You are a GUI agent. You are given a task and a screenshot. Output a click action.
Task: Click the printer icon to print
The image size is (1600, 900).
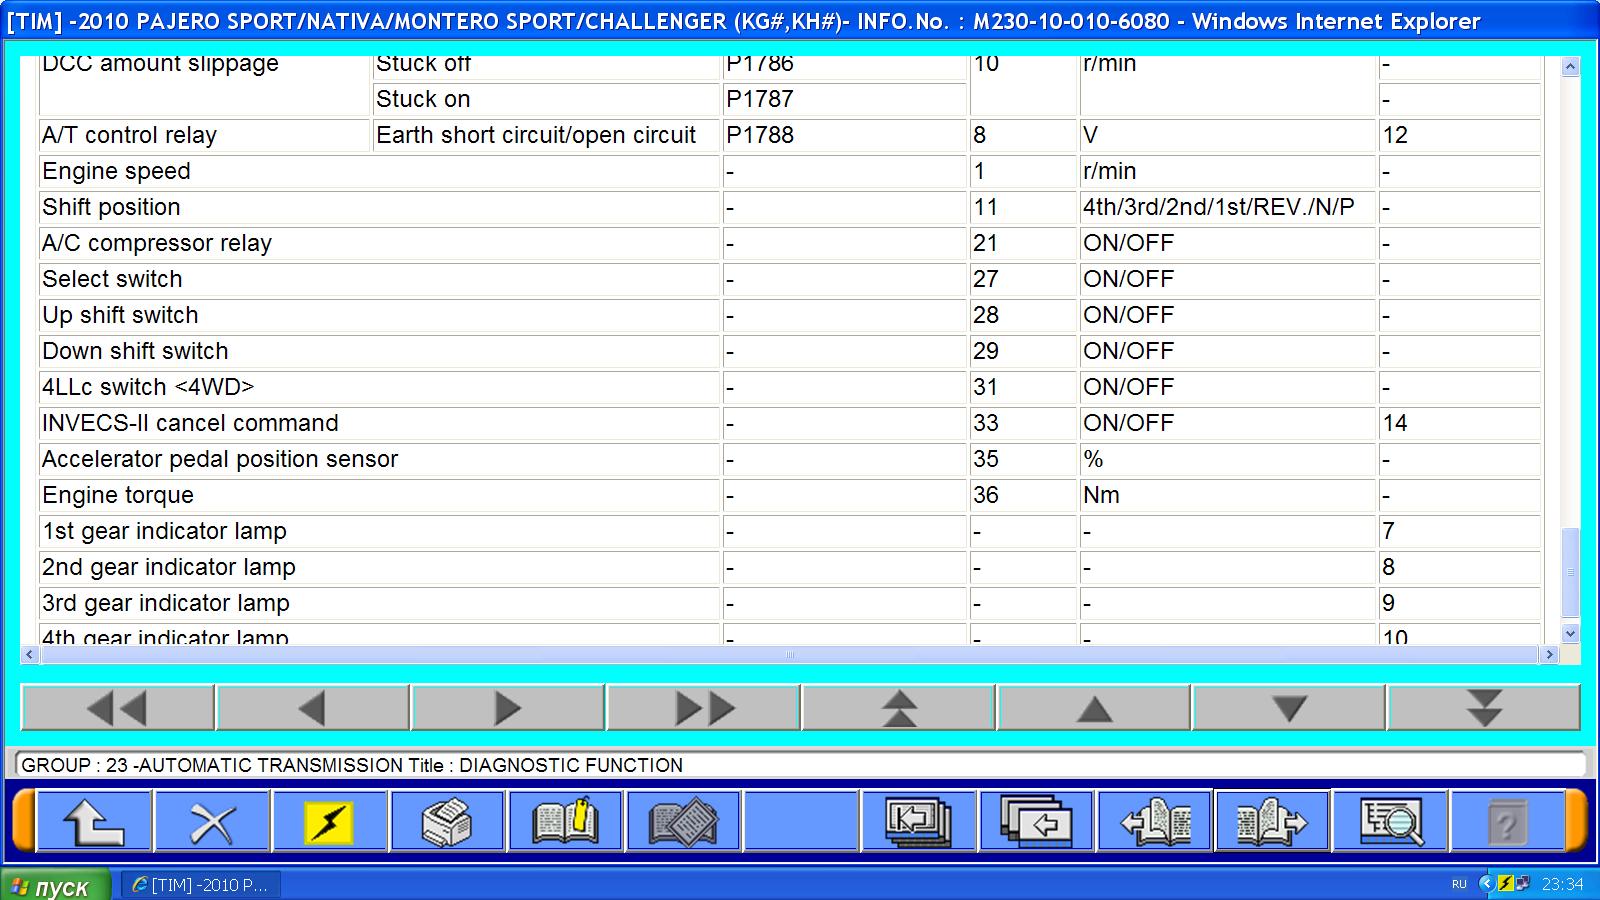click(448, 822)
